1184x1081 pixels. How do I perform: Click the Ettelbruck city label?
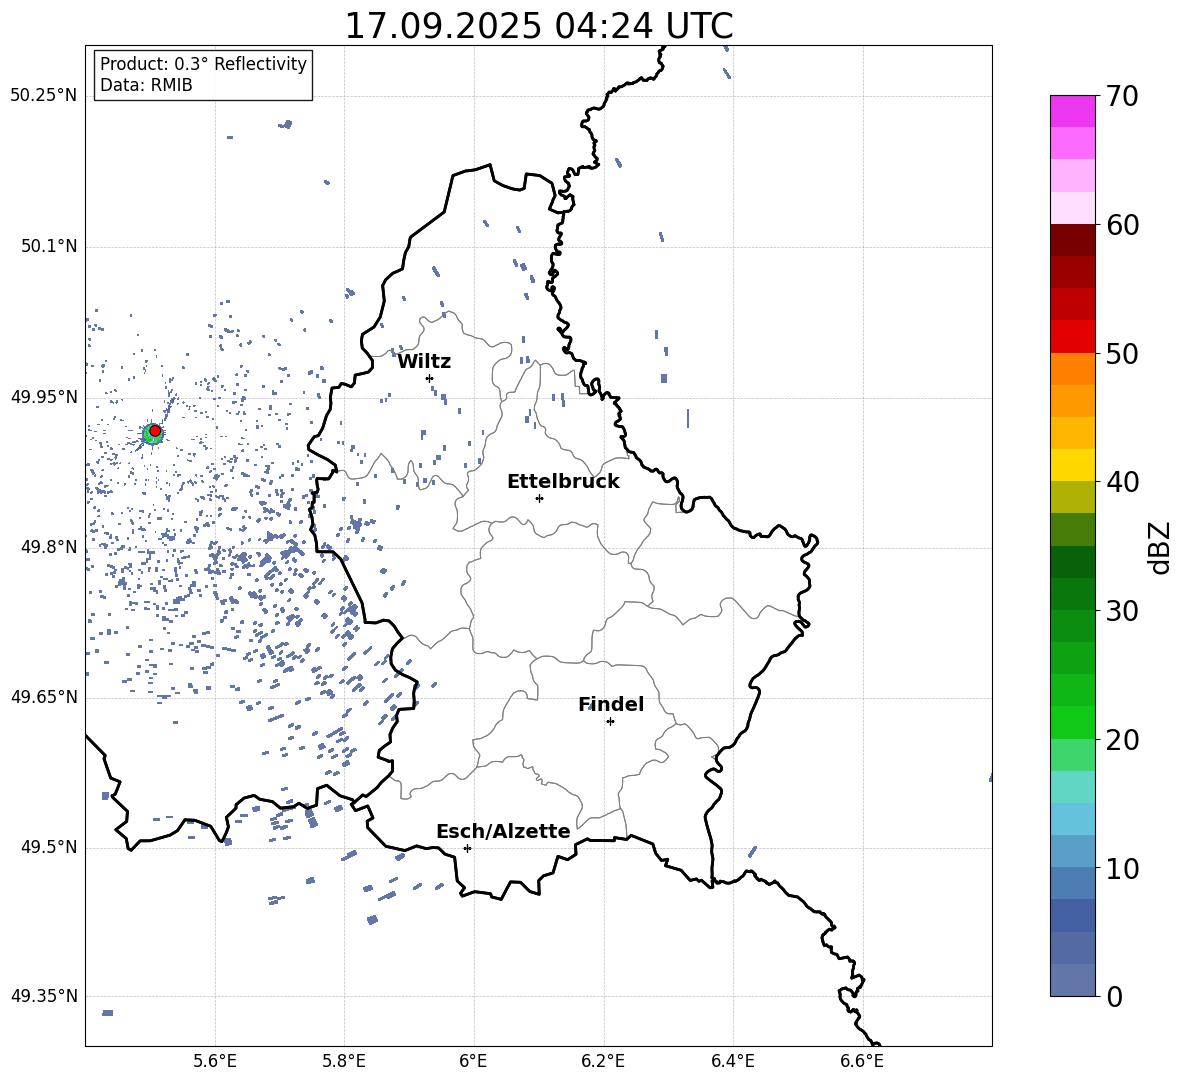[563, 482]
